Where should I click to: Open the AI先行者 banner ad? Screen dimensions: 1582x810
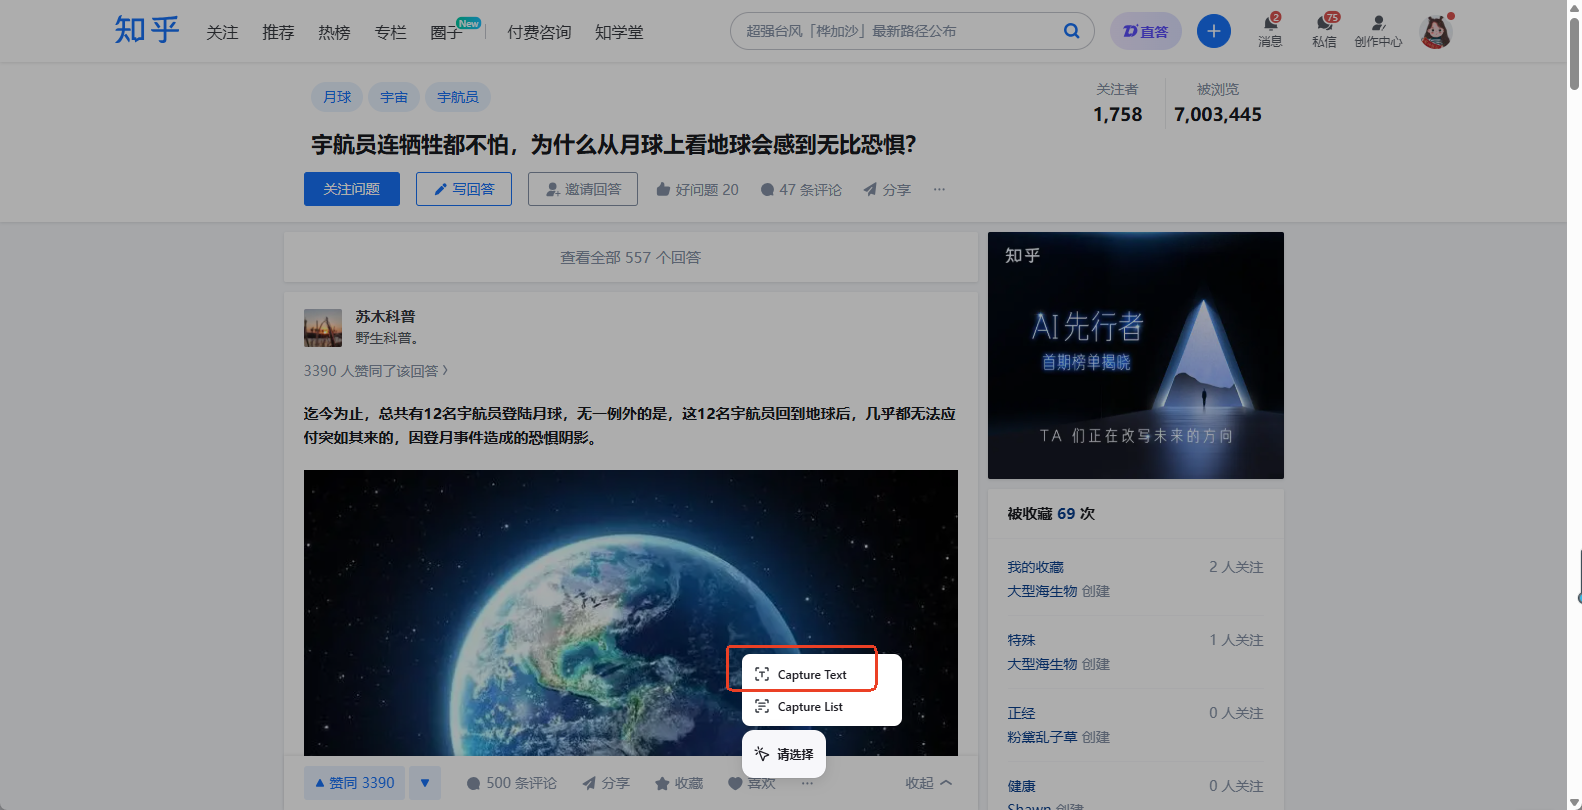tap(1136, 355)
